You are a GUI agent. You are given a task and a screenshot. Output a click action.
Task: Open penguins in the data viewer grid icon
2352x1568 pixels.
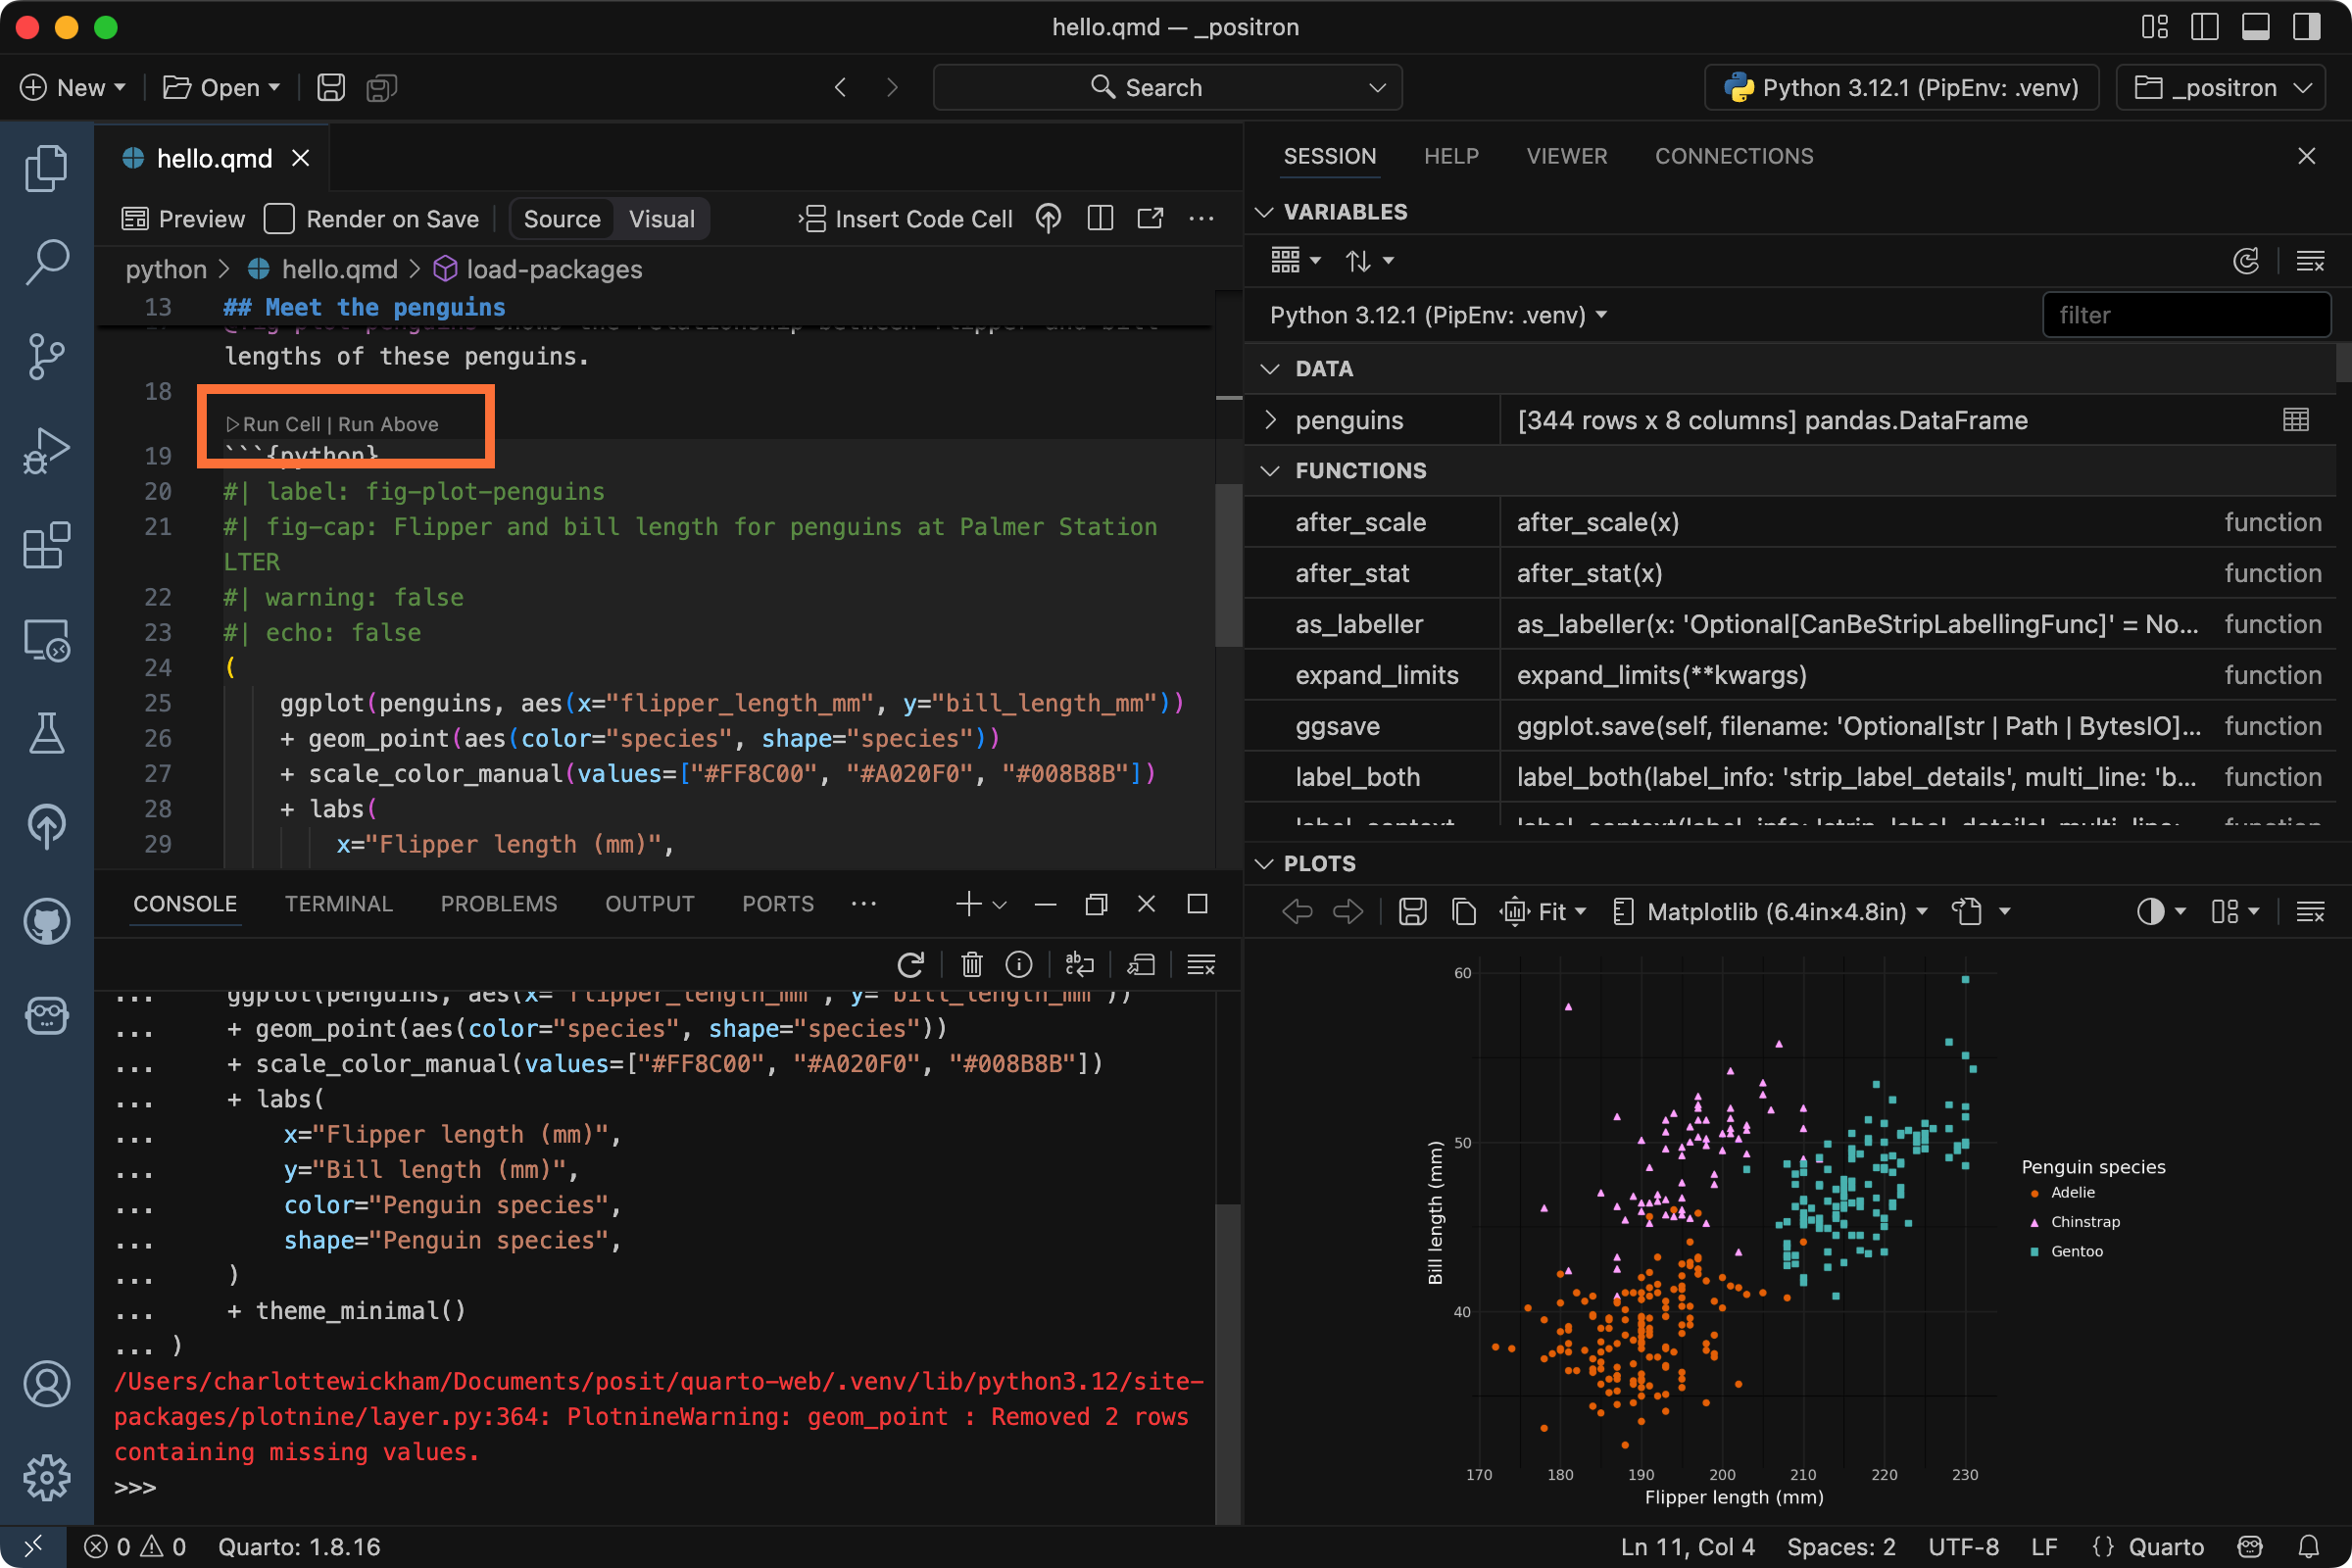click(2295, 419)
